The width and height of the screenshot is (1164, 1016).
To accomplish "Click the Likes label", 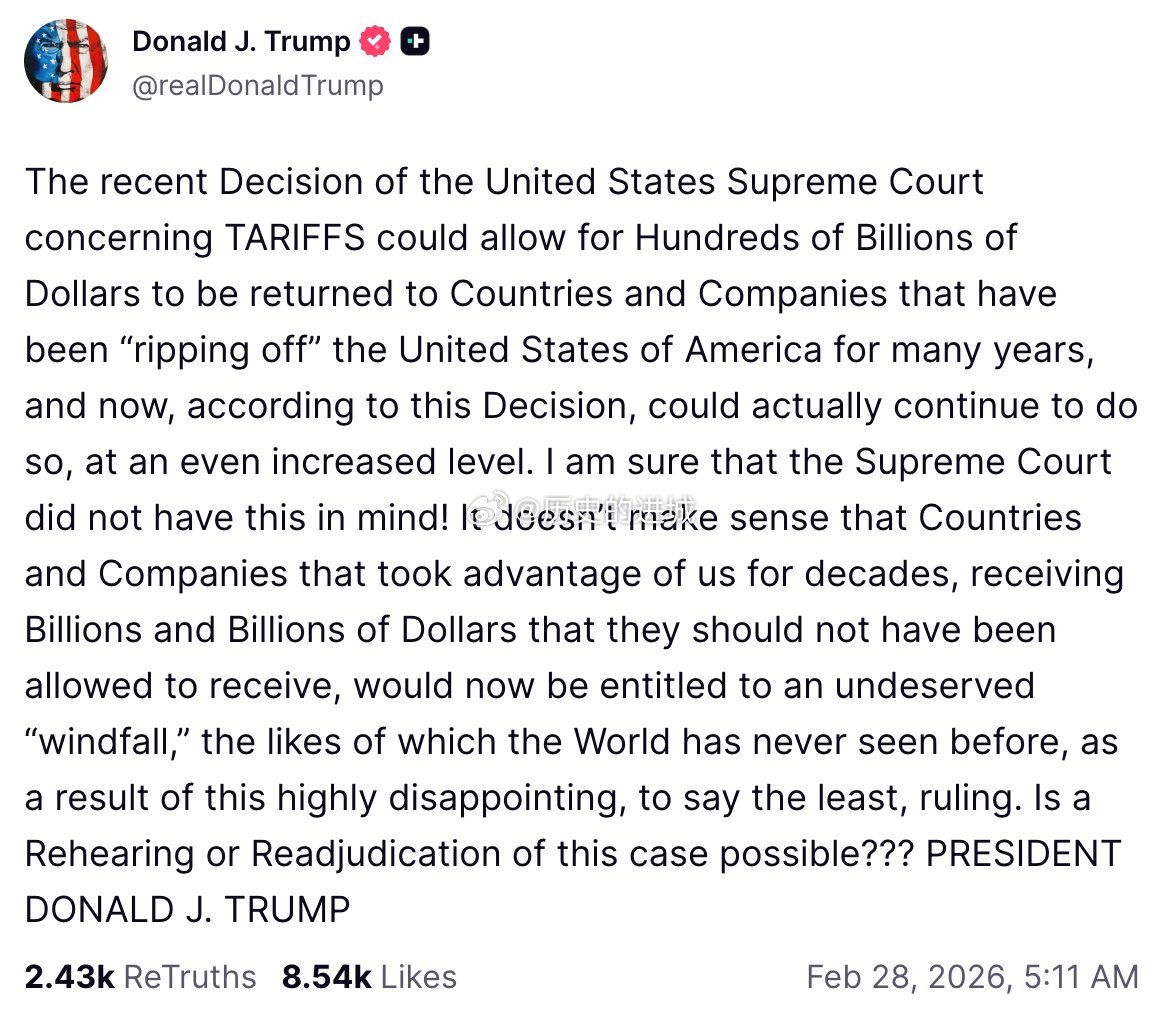I will pos(418,977).
